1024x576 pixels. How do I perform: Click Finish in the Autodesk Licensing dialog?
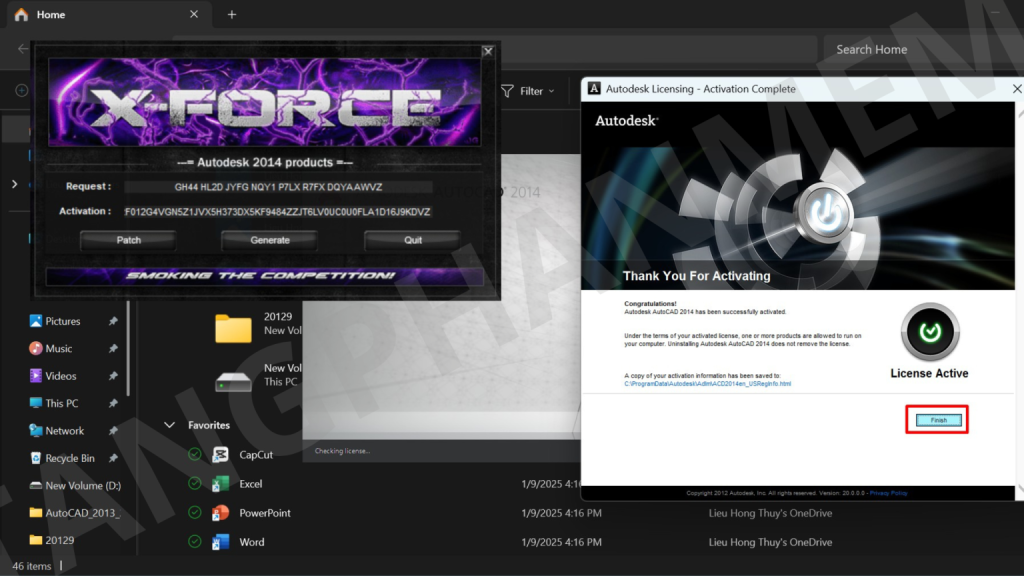[938, 420]
